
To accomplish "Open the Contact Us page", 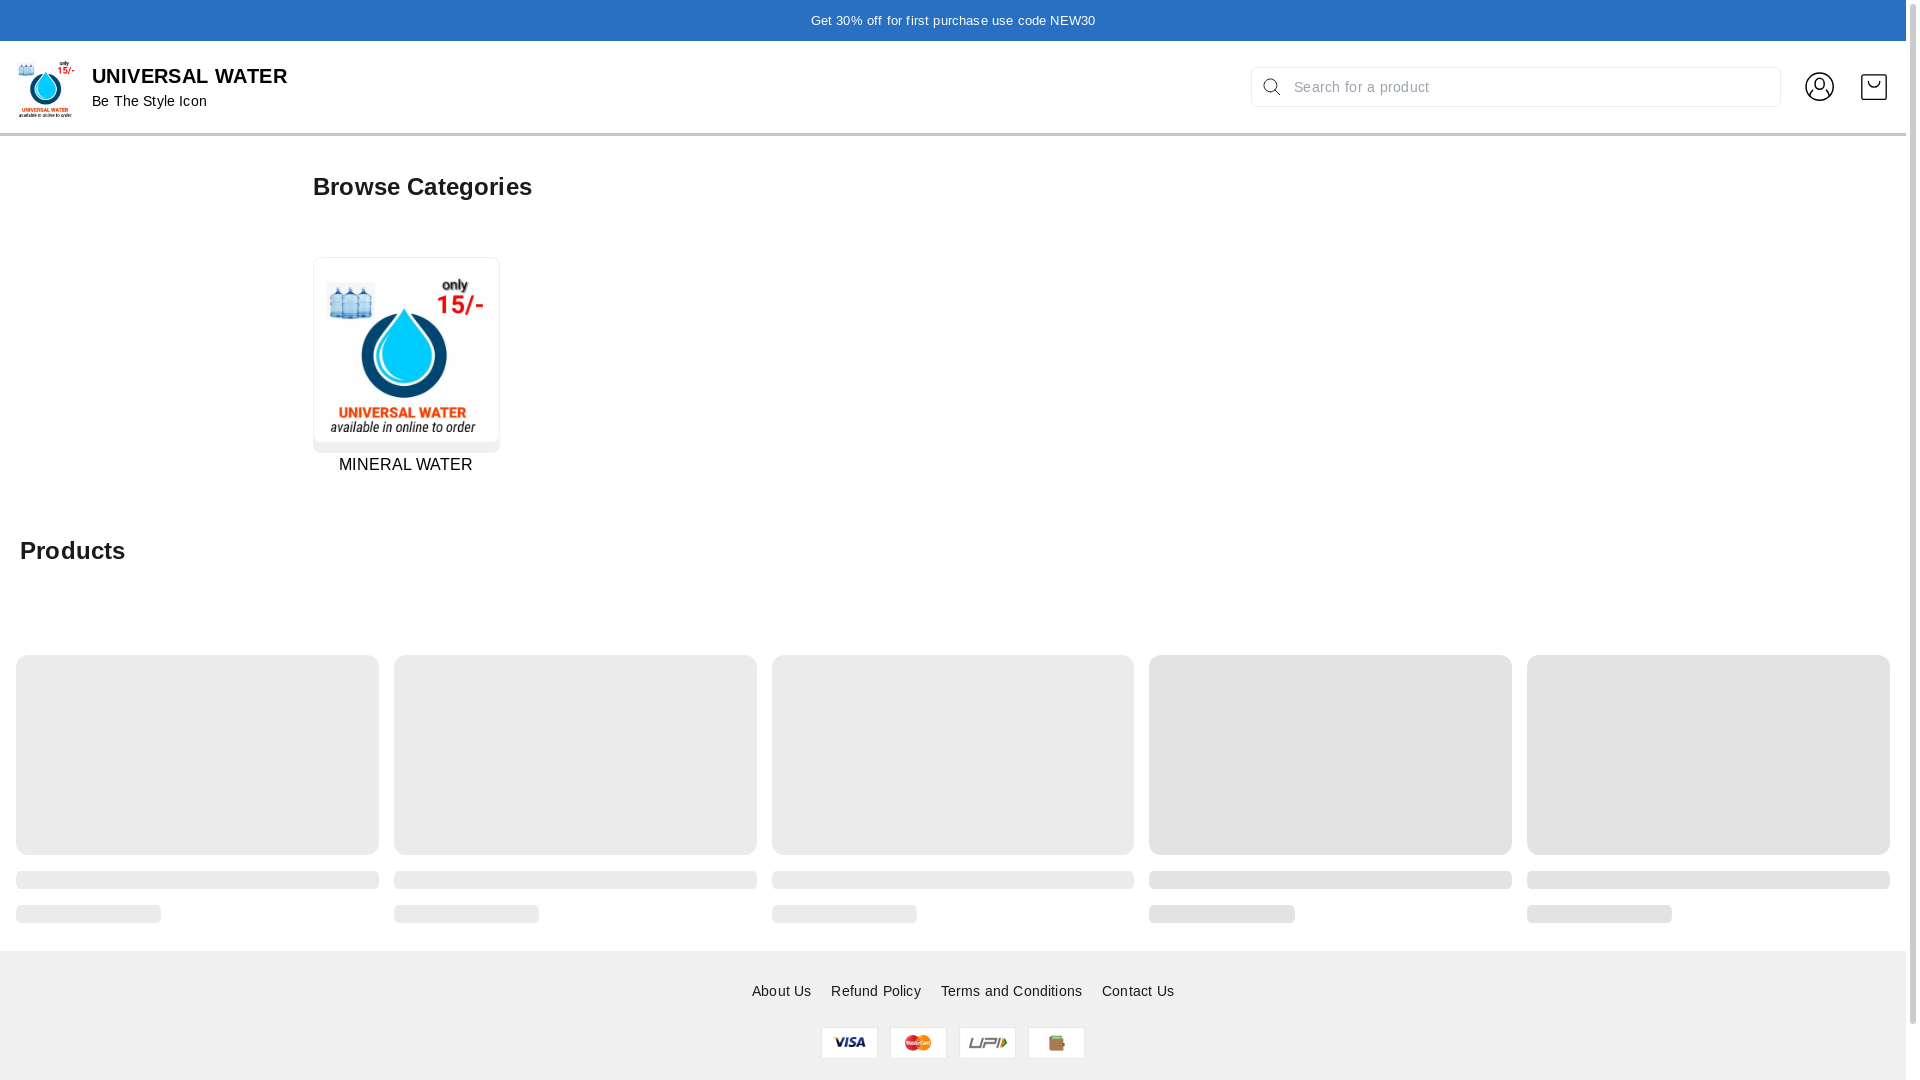I will (x=1138, y=991).
